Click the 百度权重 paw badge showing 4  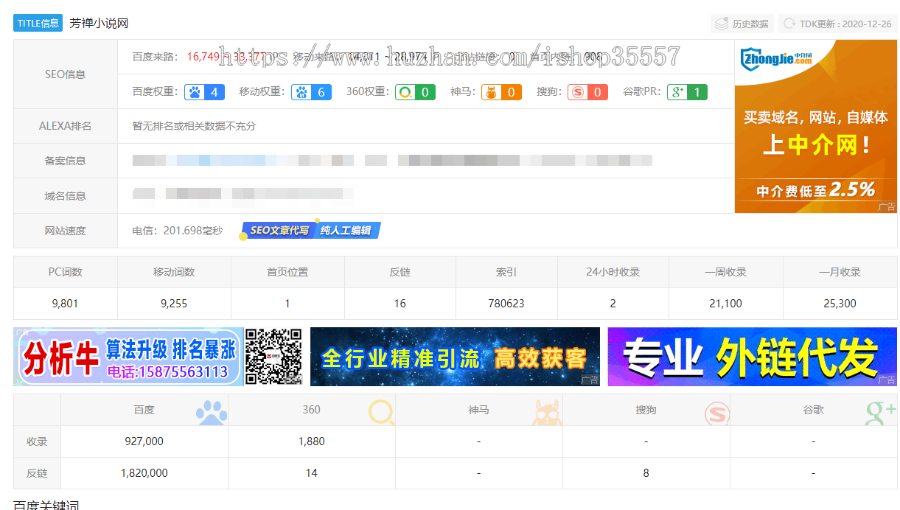pyautogui.click(x=204, y=92)
